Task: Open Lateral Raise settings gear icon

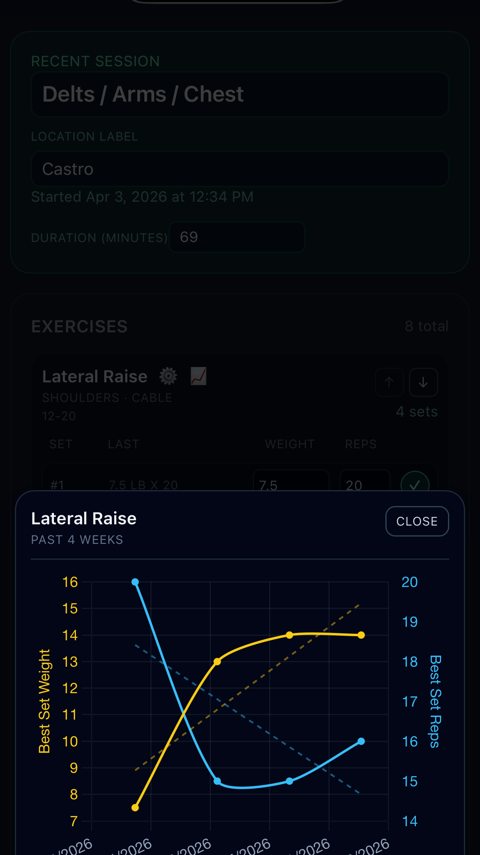Action: click(168, 376)
